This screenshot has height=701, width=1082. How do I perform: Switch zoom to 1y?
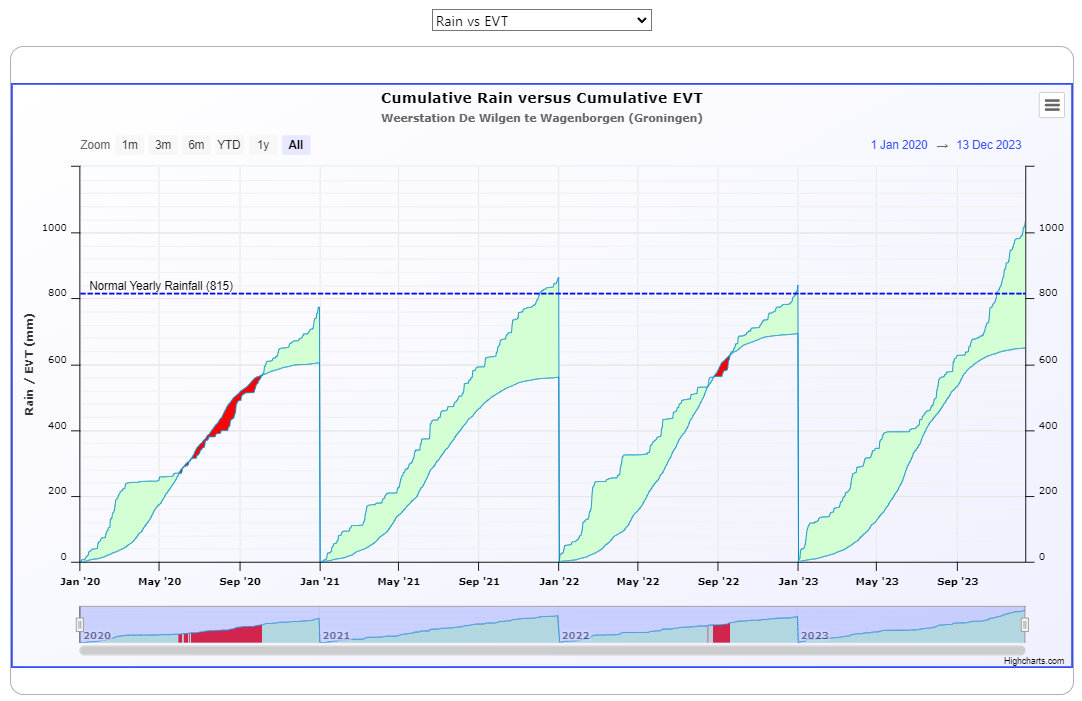tap(263, 145)
